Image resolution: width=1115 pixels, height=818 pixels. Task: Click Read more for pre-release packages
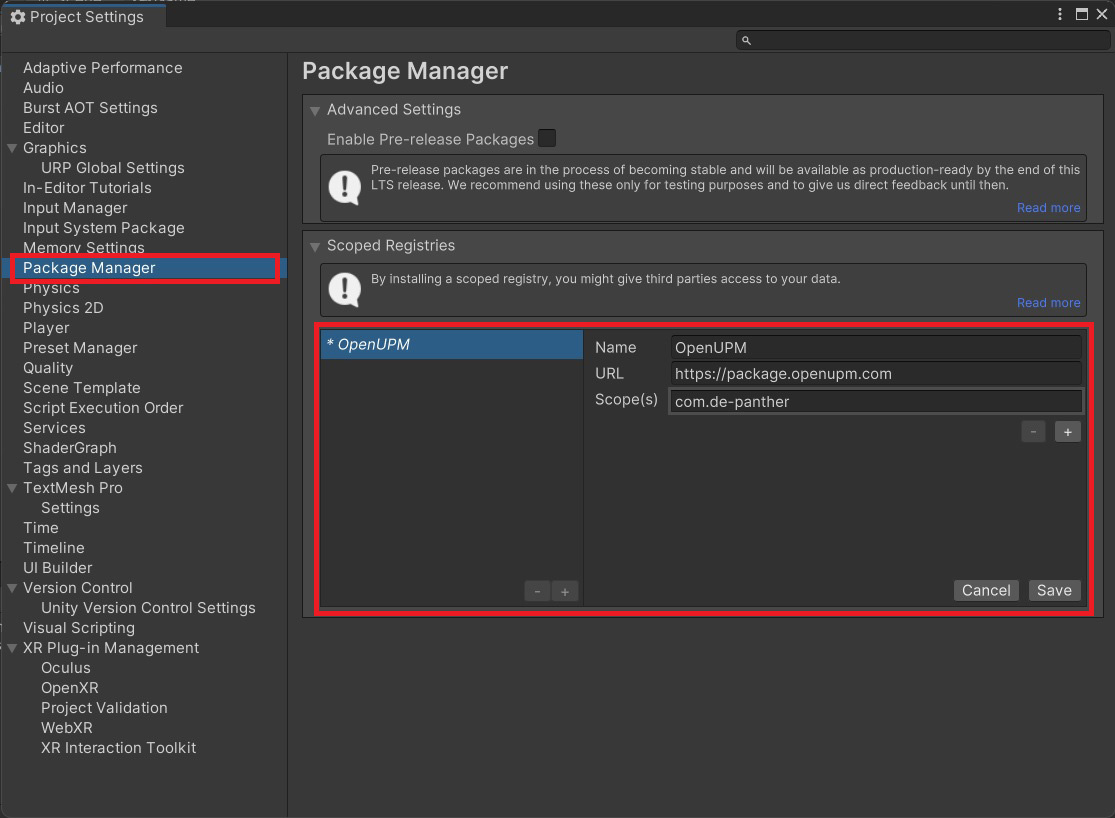(x=1048, y=208)
